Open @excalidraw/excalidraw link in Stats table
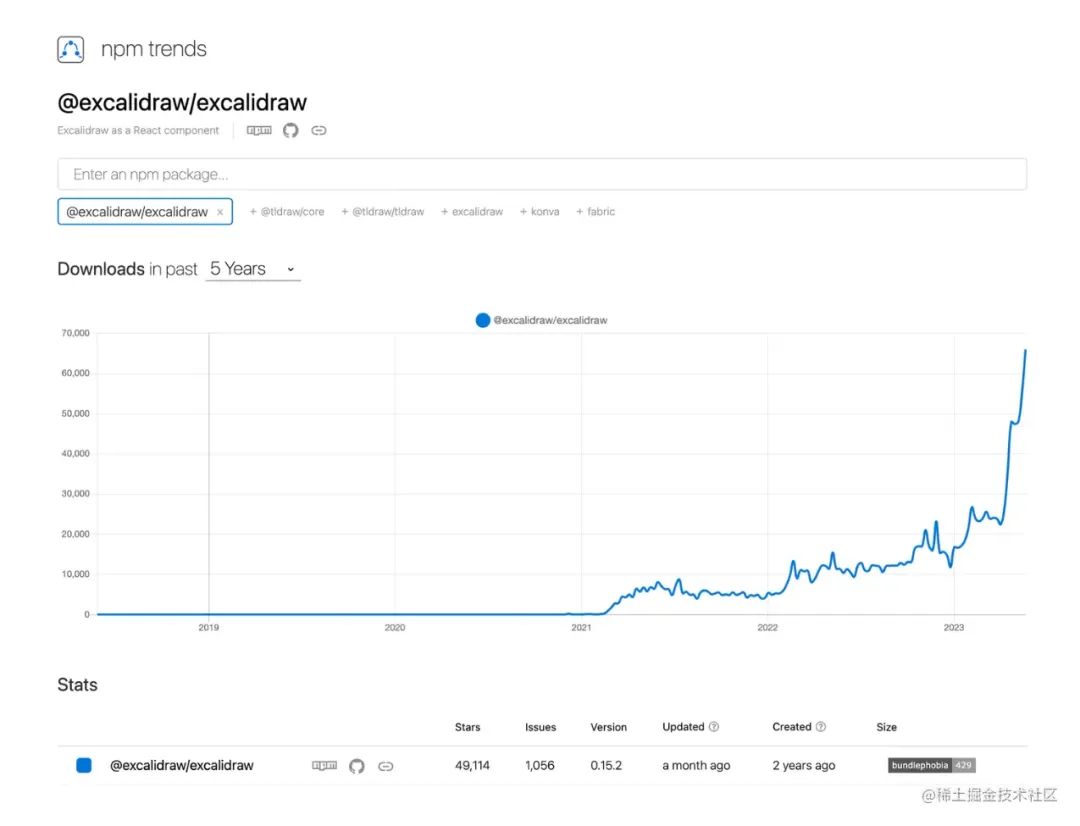 [182, 765]
